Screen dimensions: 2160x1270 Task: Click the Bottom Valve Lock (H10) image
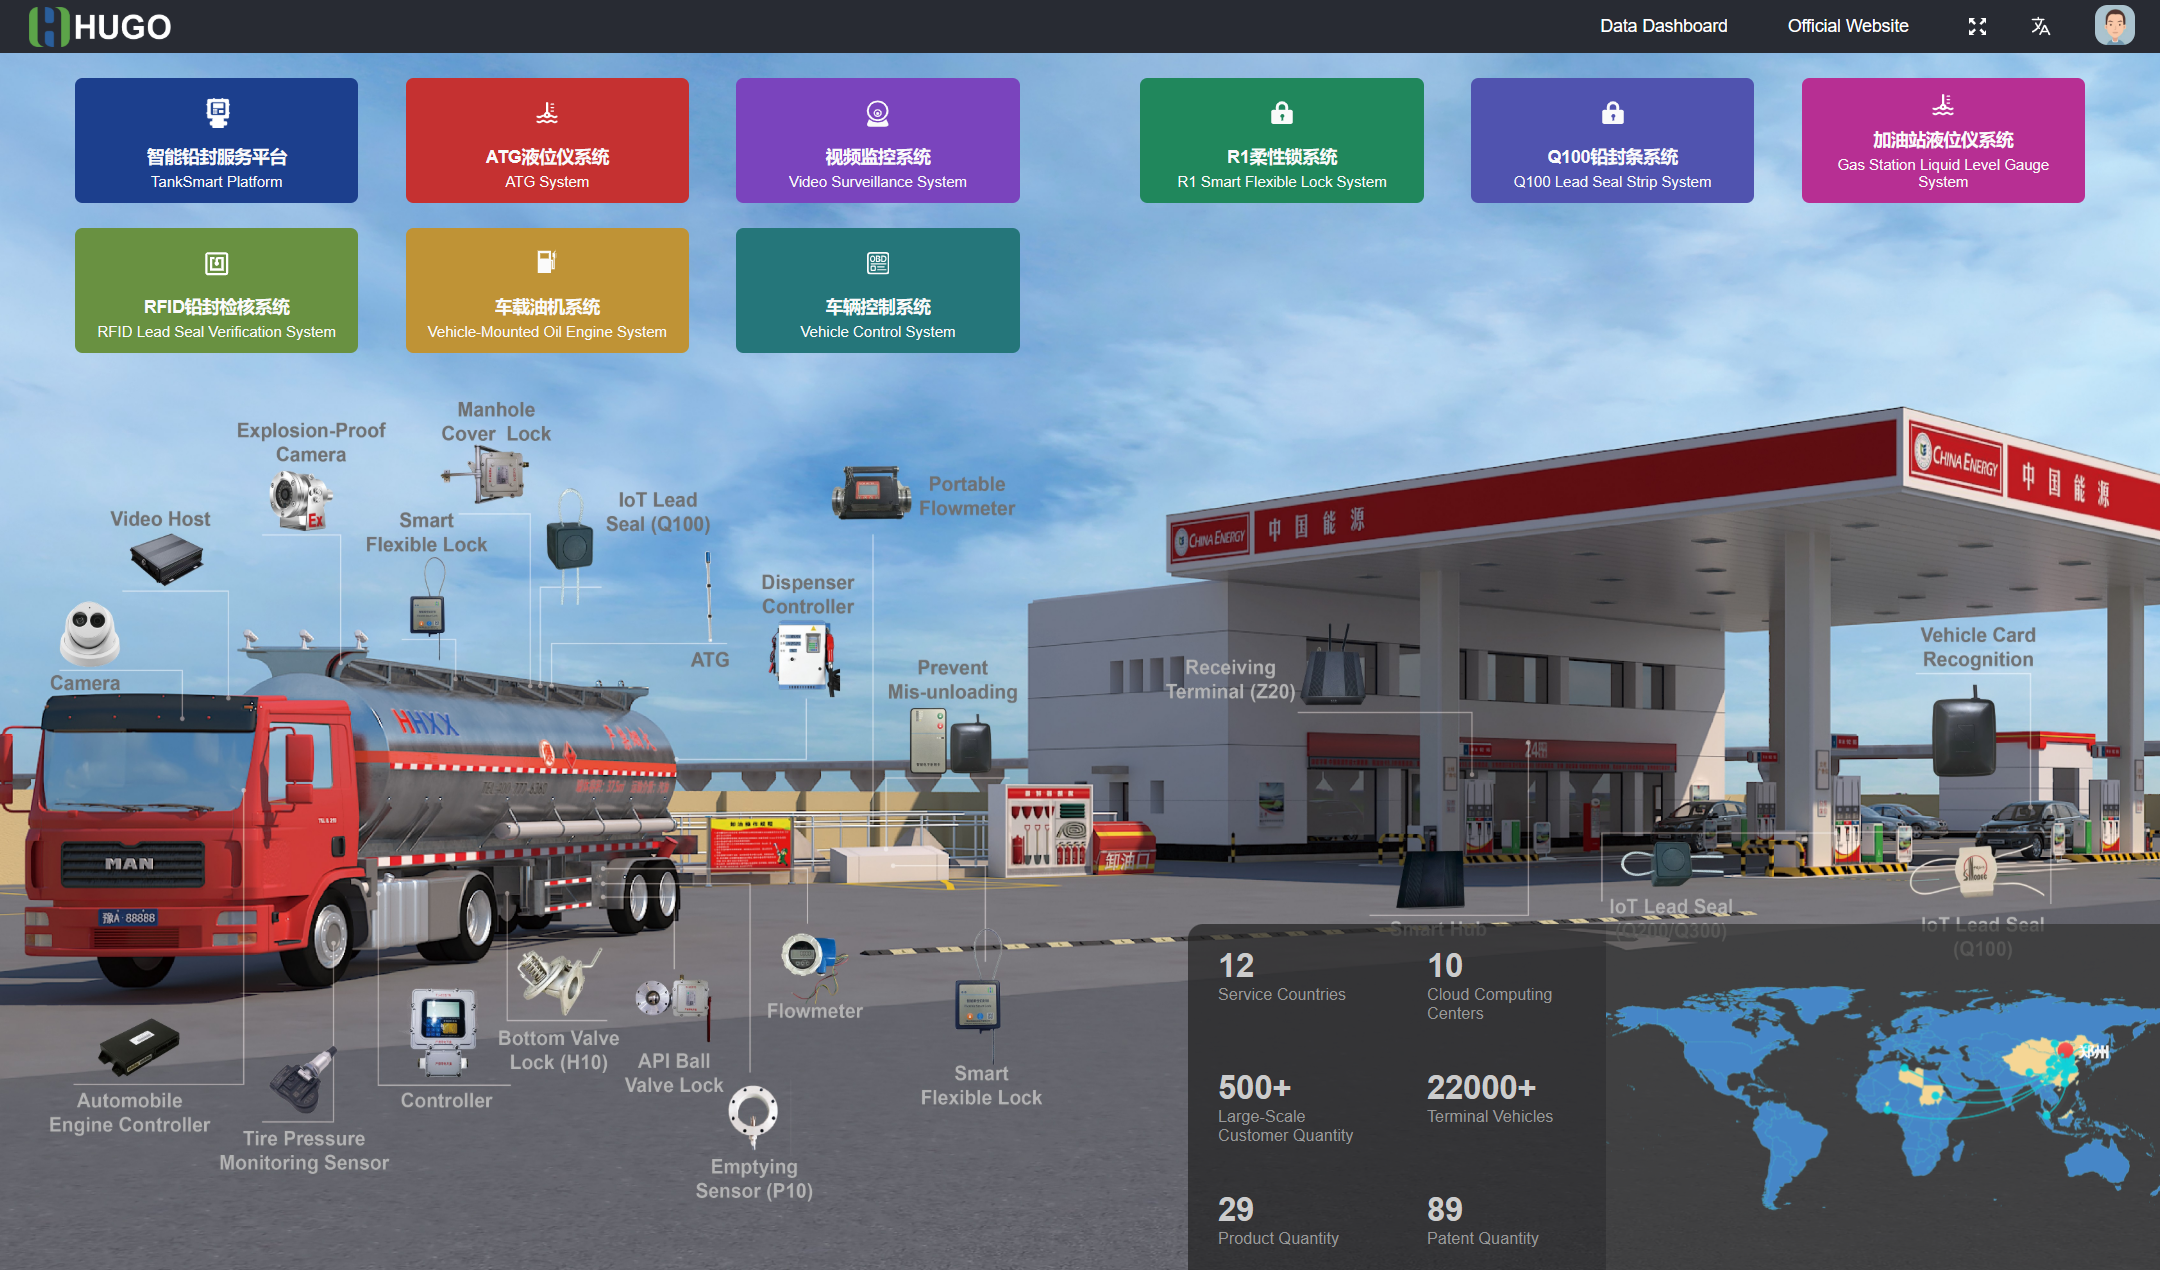tap(558, 980)
